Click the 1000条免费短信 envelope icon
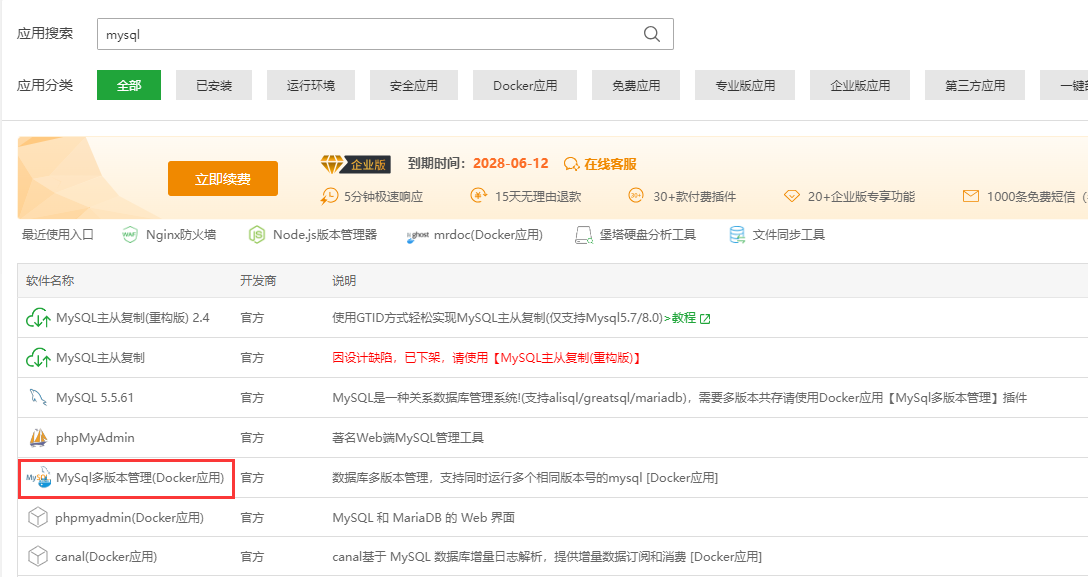This screenshot has width=1088, height=577. click(971, 196)
